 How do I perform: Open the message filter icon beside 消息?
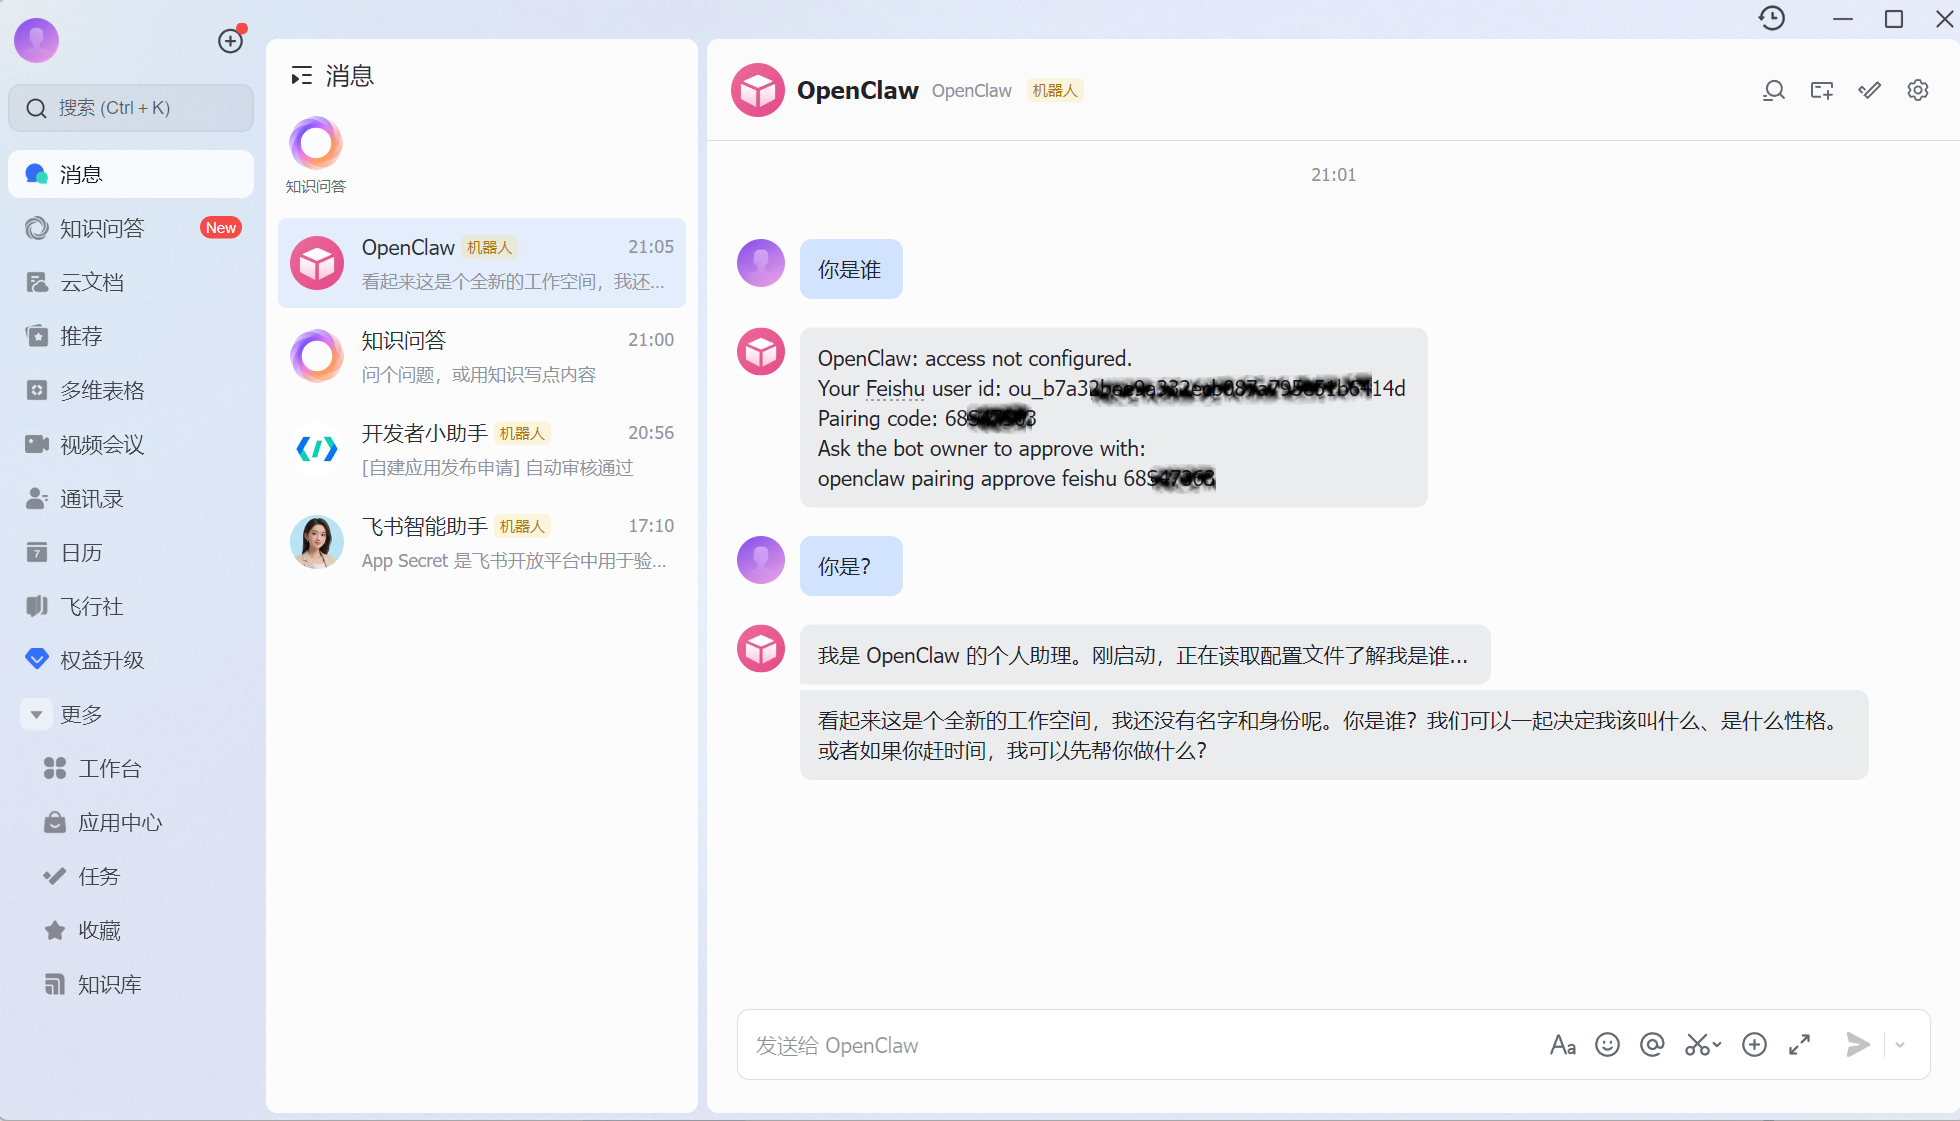point(300,75)
